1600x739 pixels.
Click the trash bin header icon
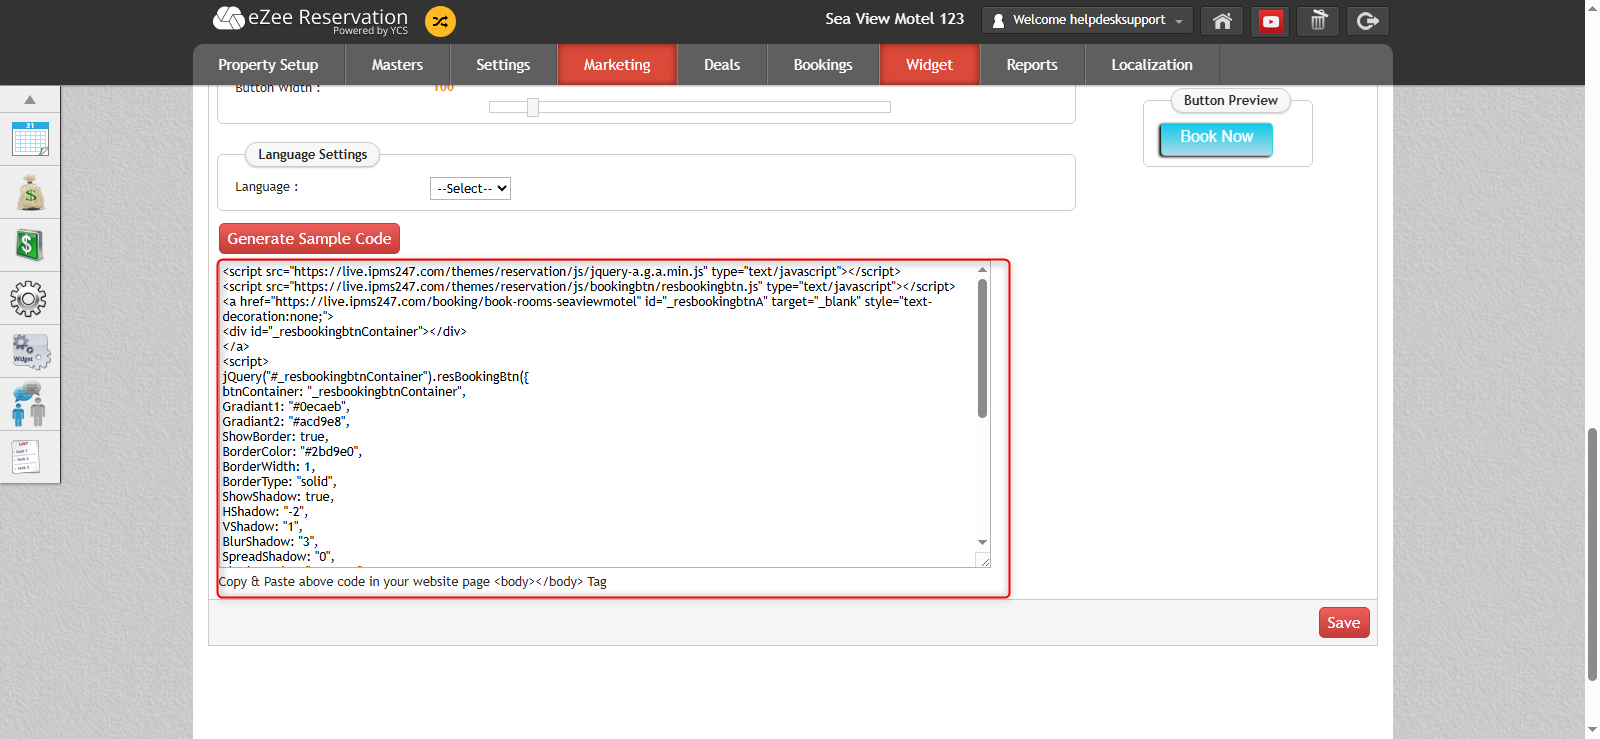(x=1318, y=21)
